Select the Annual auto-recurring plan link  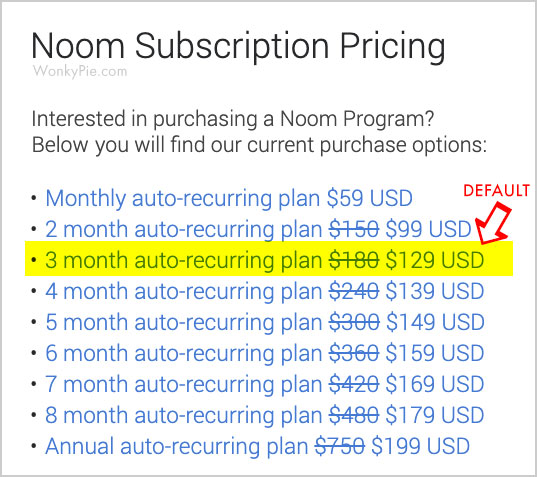258,446
